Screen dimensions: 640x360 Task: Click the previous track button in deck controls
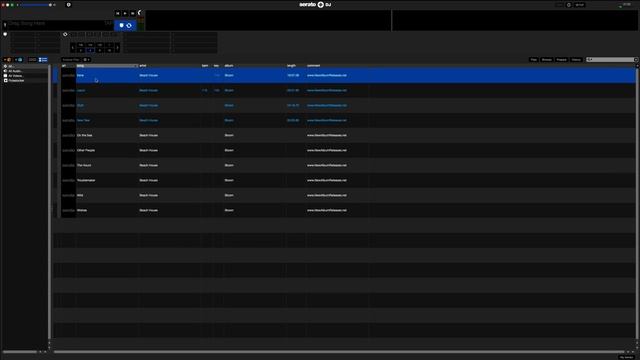click(x=118, y=13)
